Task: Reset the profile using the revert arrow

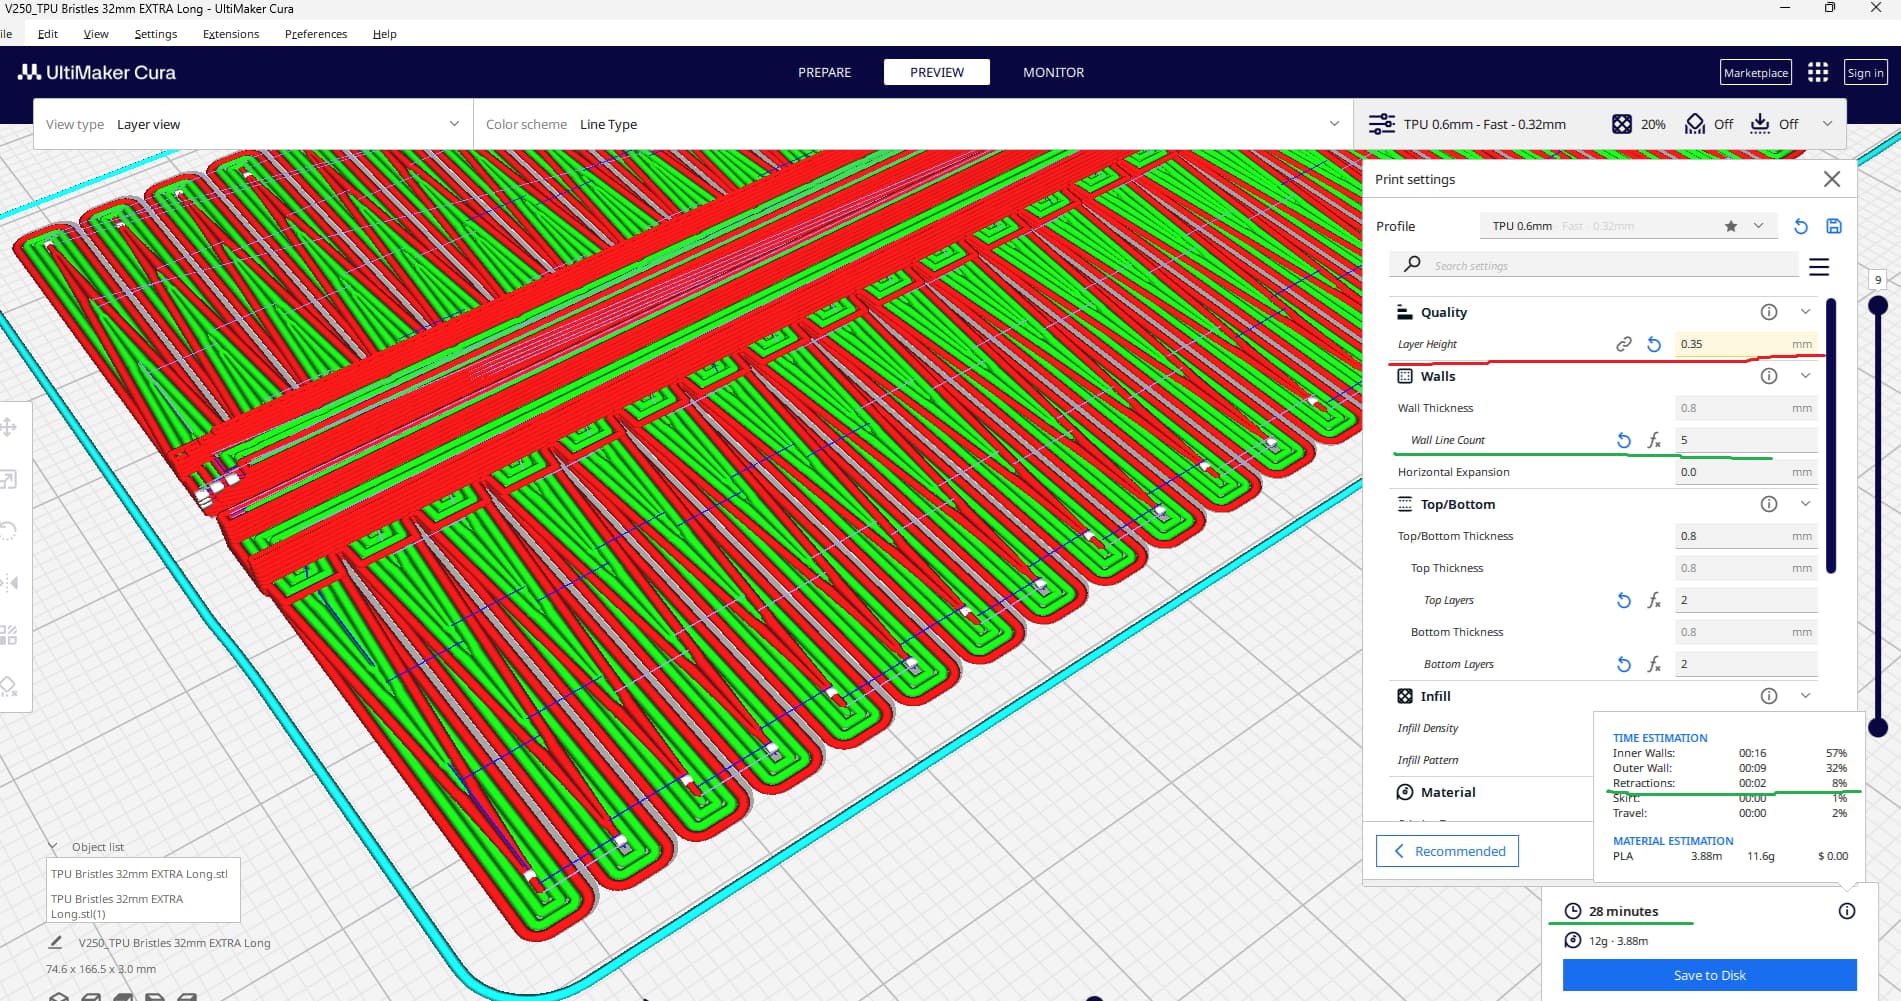Action: [x=1800, y=226]
